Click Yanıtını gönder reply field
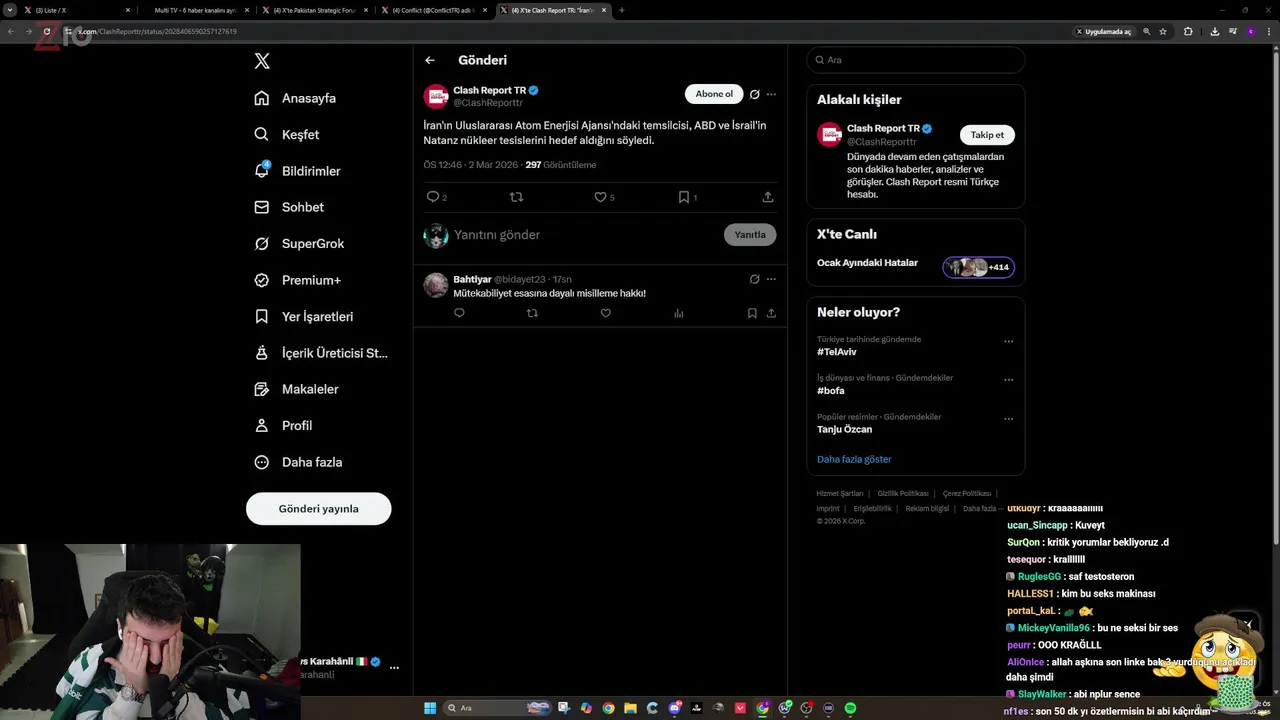 [x=583, y=235]
